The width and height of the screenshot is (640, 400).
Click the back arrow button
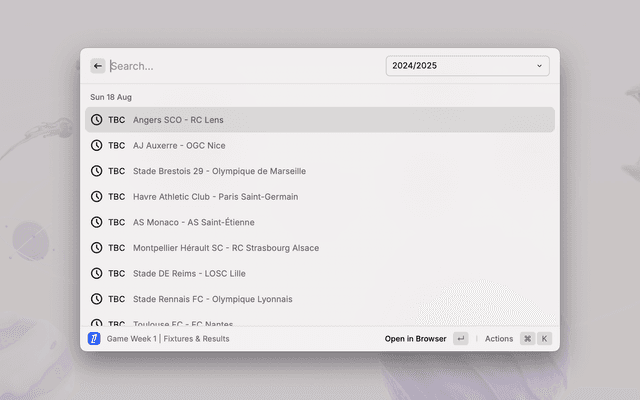[x=98, y=66]
